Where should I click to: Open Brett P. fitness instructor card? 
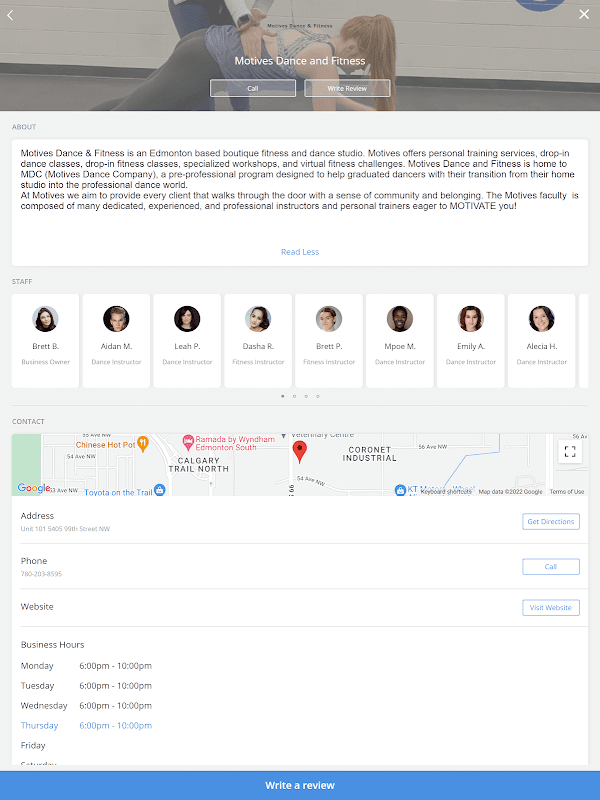(329, 341)
